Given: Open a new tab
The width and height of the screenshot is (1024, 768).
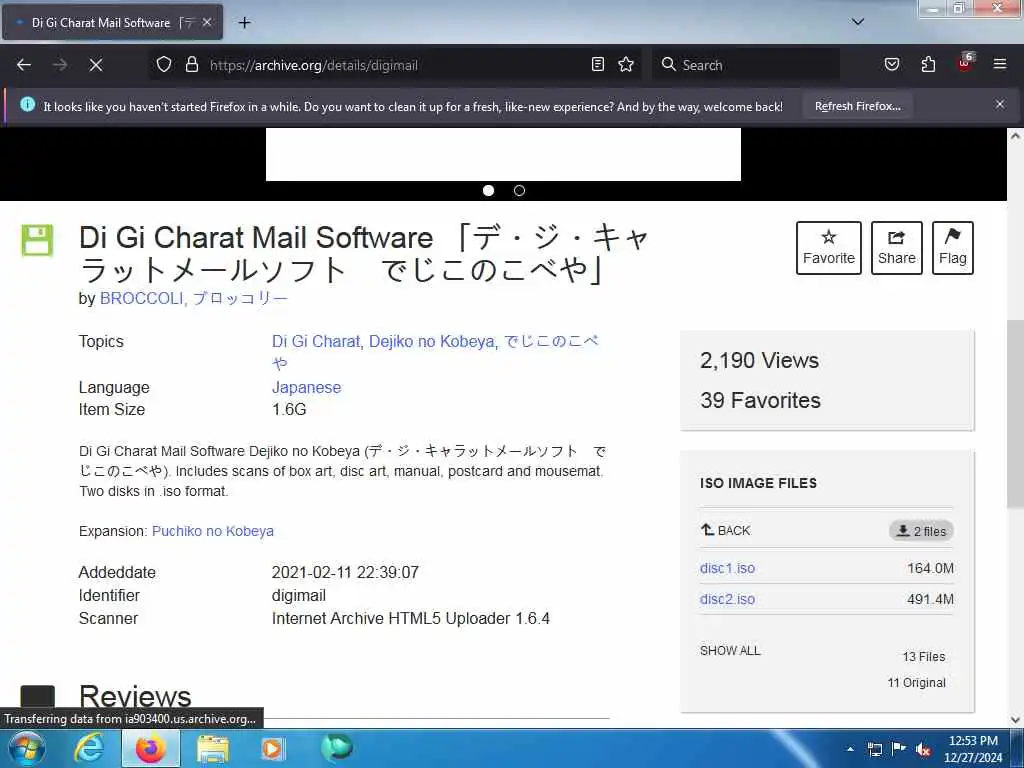Looking at the screenshot, I should [244, 23].
